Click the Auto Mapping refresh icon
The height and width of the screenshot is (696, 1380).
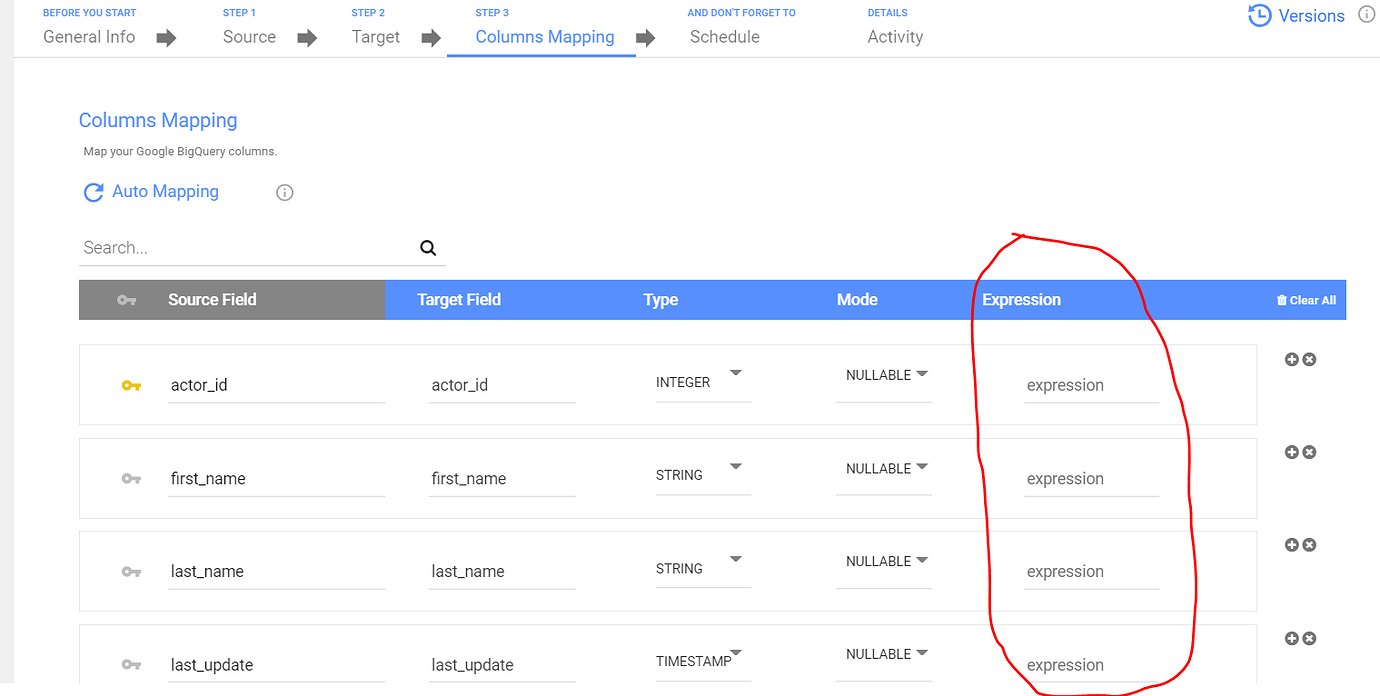click(93, 192)
